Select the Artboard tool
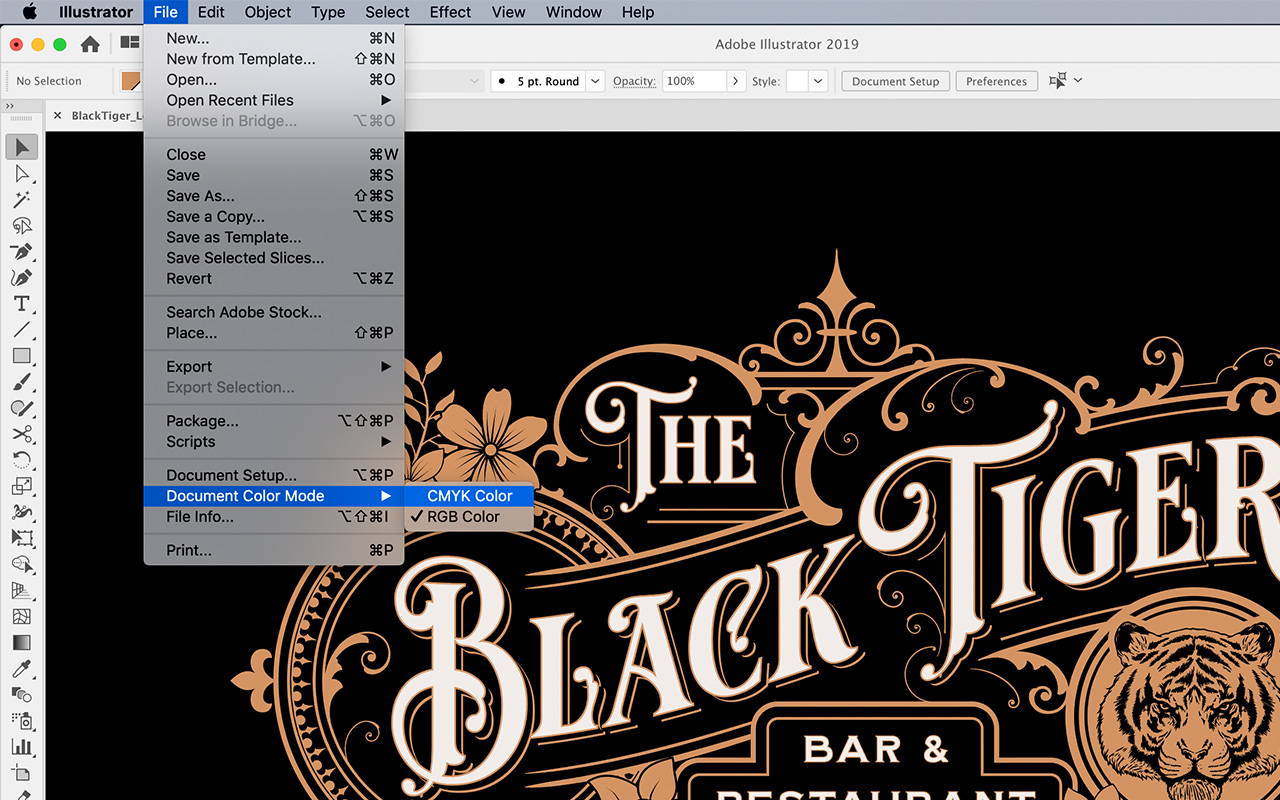This screenshot has height=800, width=1280. pyautogui.click(x=22, y=772)
